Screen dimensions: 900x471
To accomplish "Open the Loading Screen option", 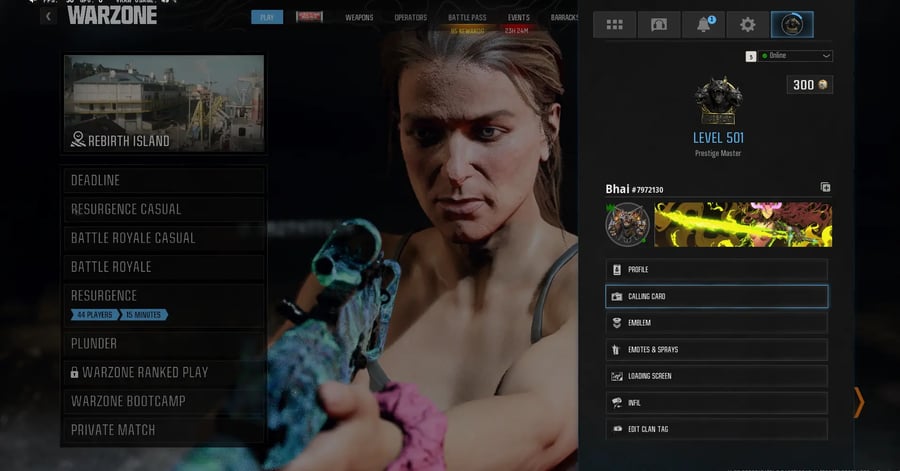I will 716,376.
